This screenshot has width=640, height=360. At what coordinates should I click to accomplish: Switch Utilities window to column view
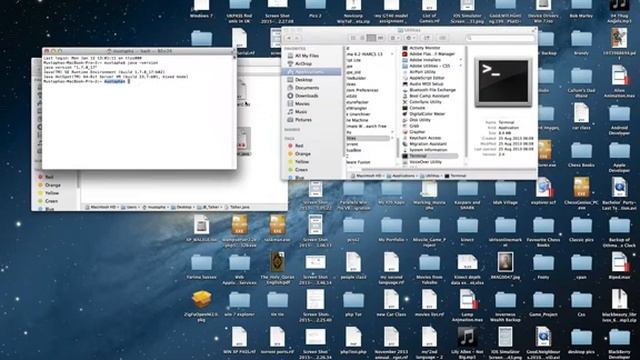(x=371, y=38)
